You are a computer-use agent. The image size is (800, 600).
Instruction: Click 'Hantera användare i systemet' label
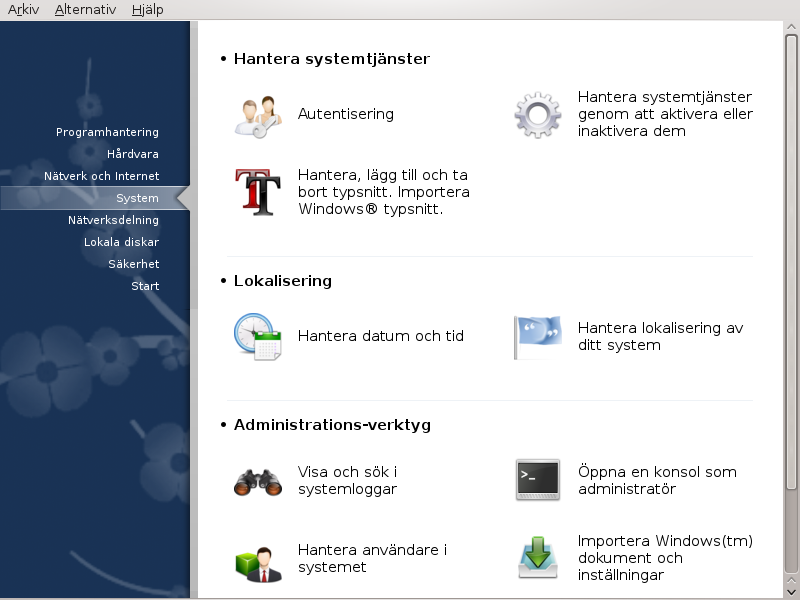click(x=372, y=558)
